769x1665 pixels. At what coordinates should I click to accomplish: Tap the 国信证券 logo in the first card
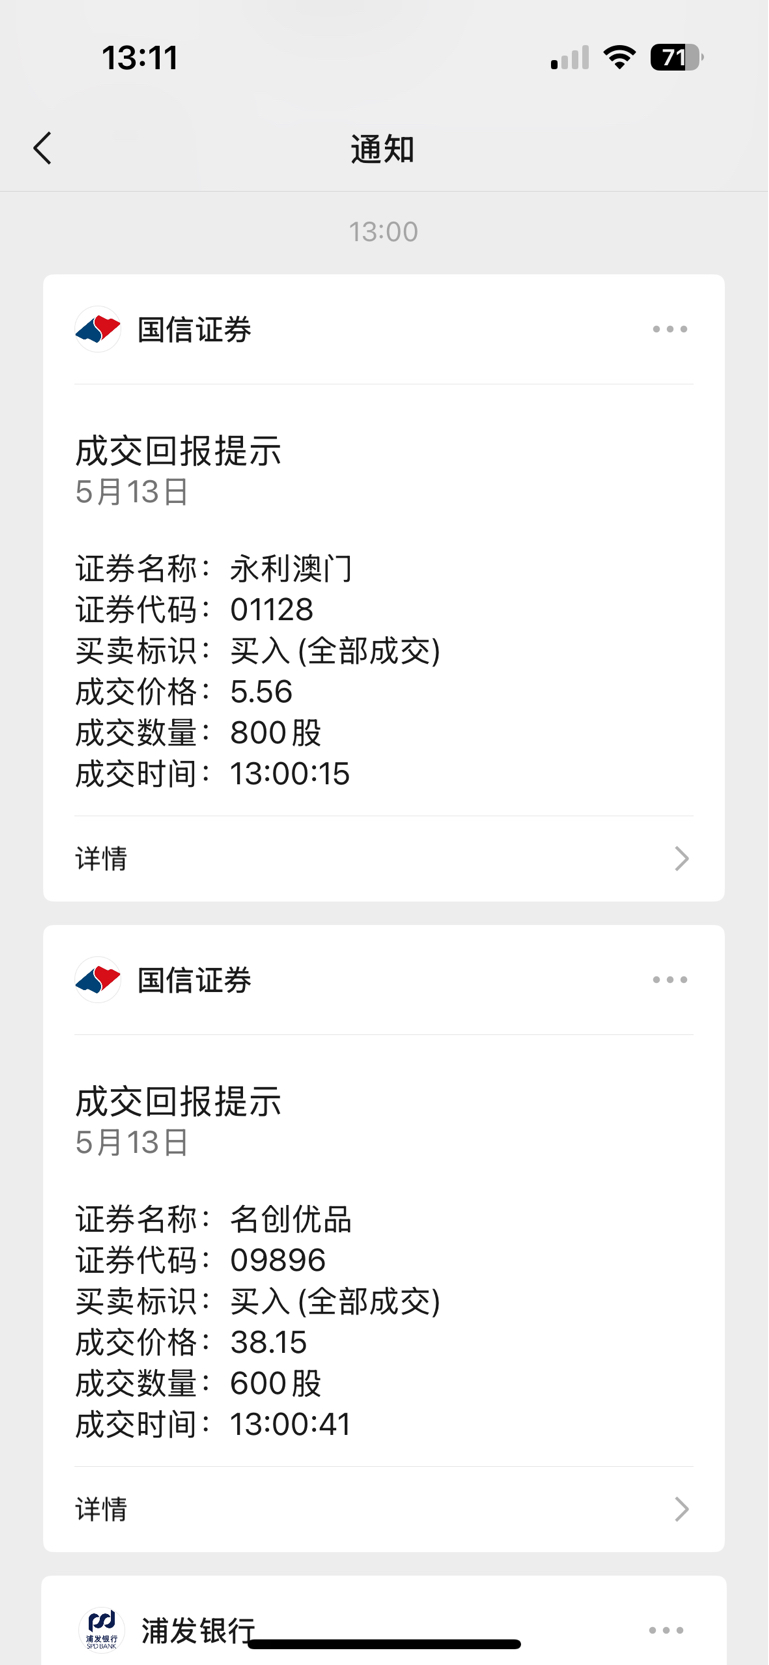pos(98,329)
